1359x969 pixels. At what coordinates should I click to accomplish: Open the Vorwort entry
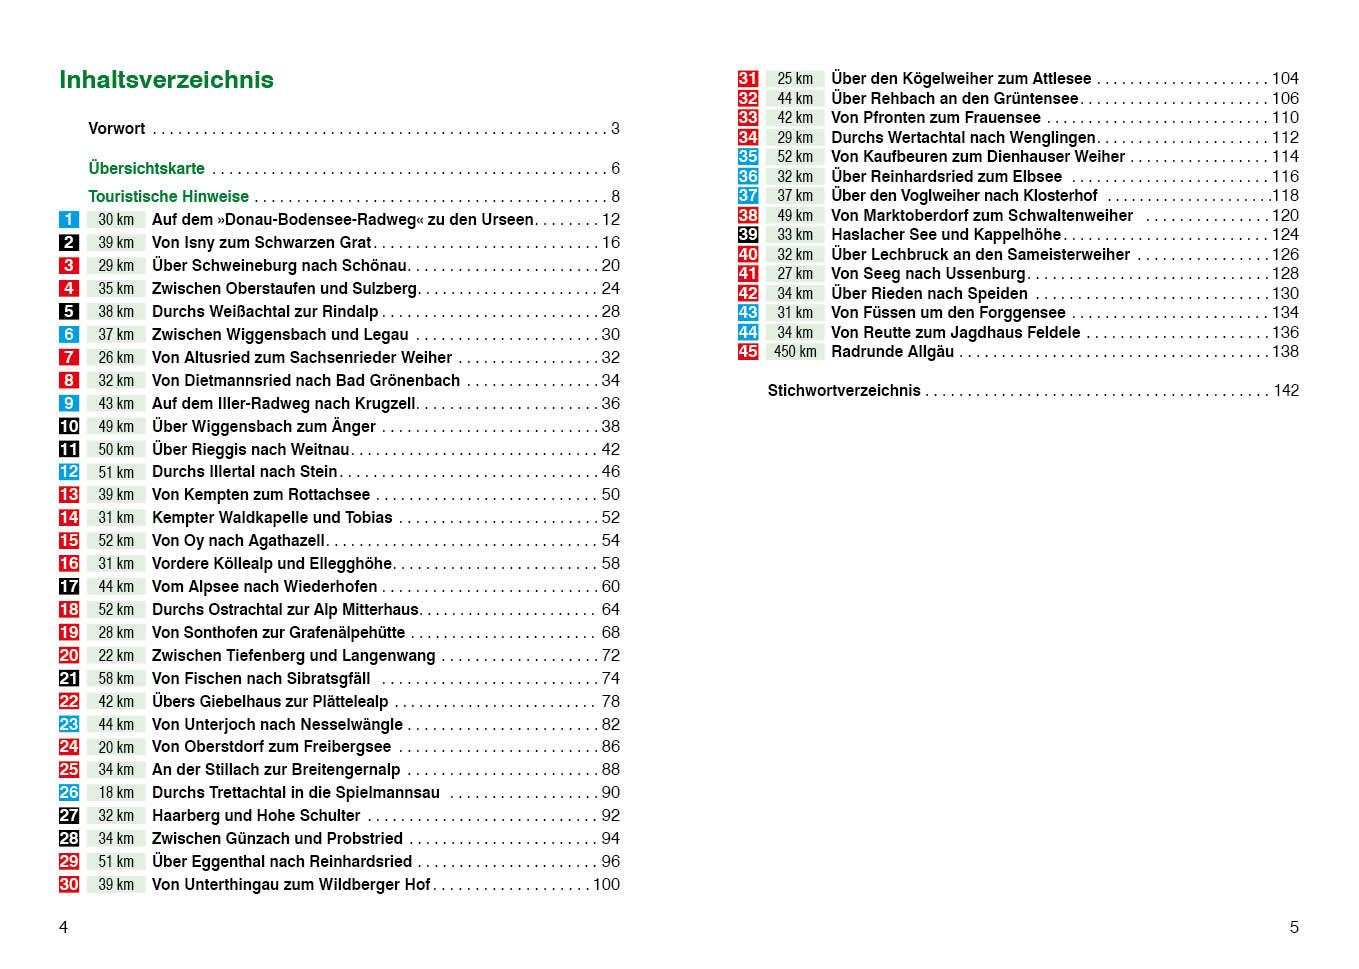point(116,129)
